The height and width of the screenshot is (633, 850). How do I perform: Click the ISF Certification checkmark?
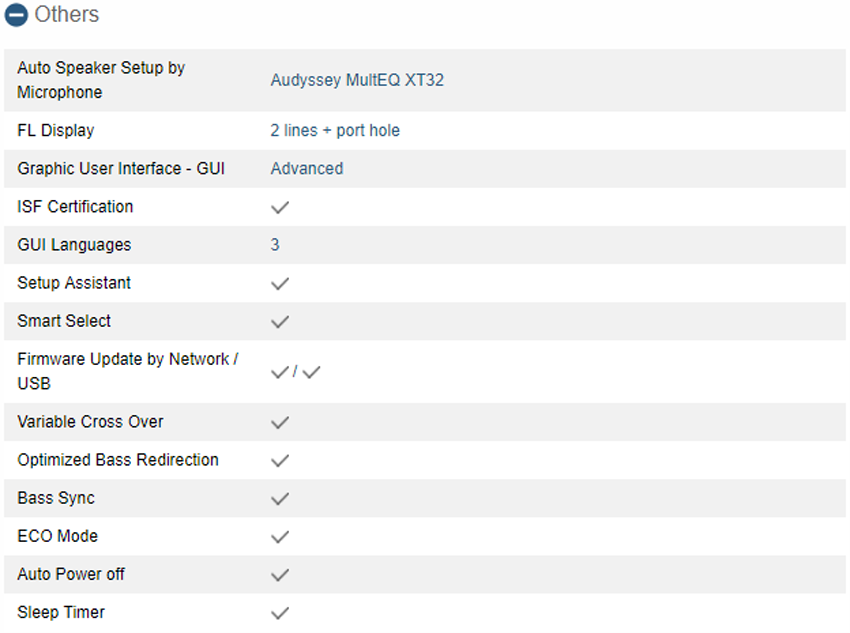pos(280,207)
